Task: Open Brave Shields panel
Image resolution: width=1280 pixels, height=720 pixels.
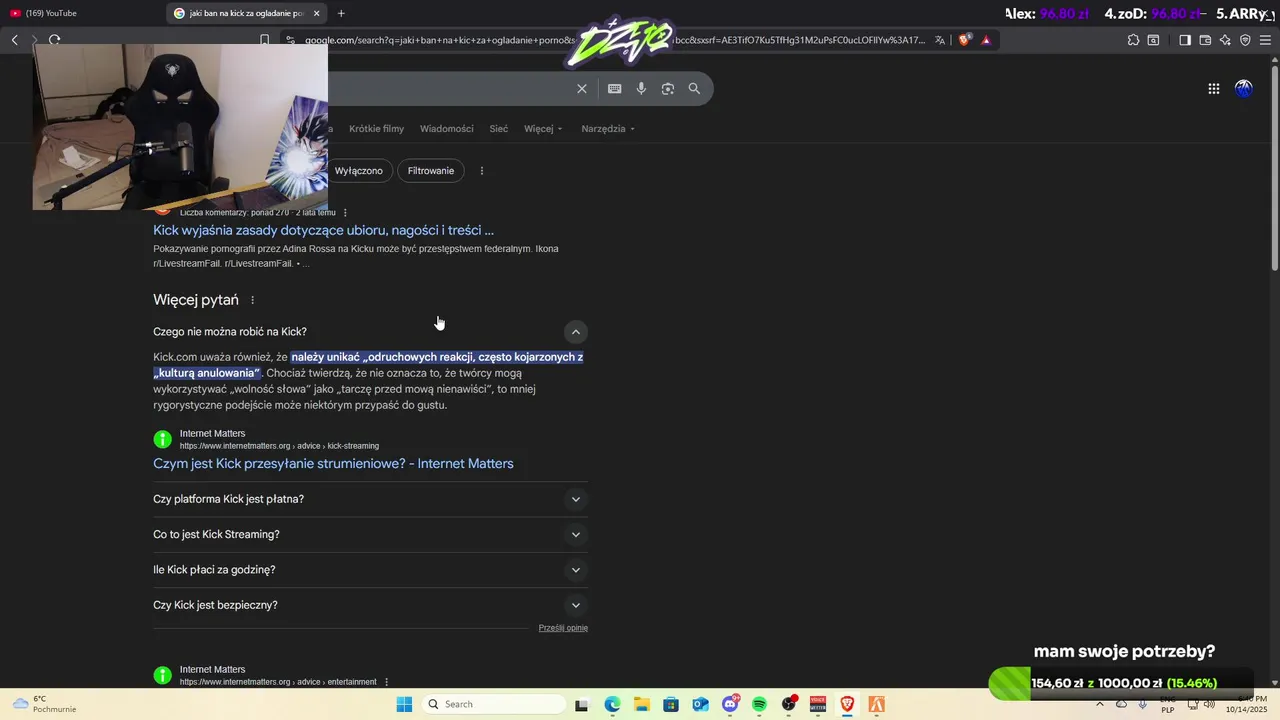Action: [964, 40]
